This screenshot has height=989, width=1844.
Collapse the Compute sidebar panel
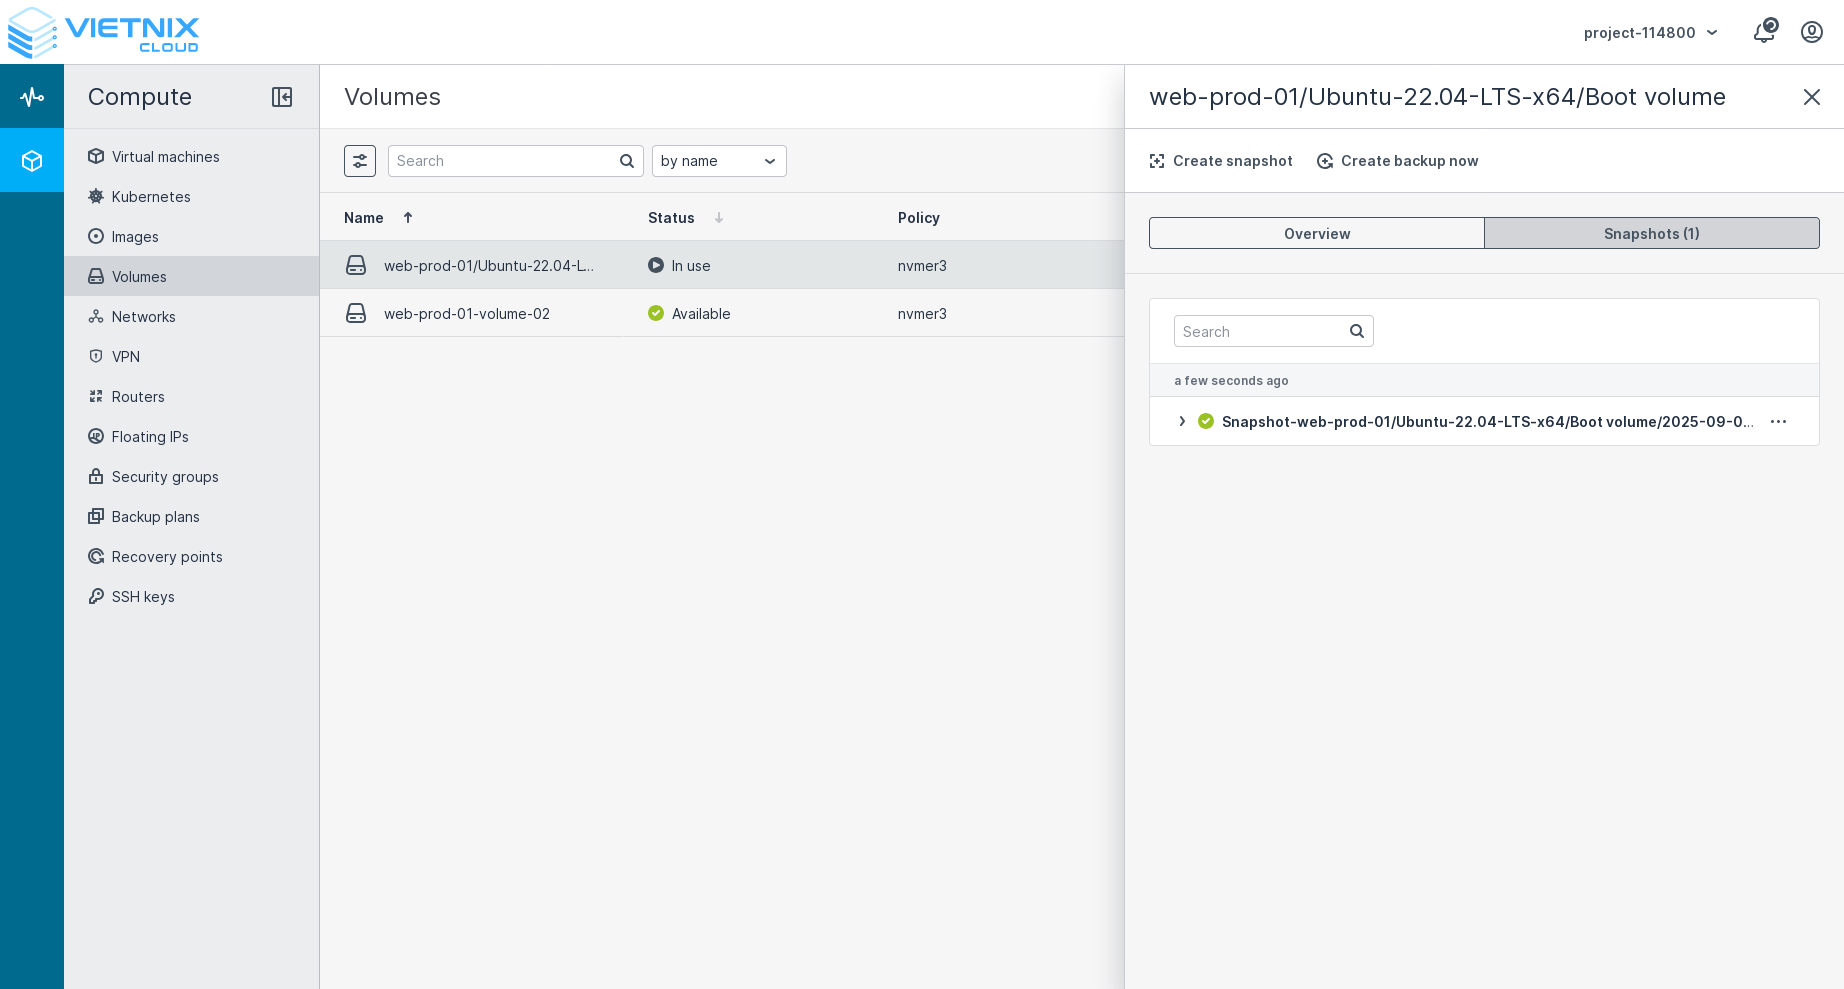[282, 97]
